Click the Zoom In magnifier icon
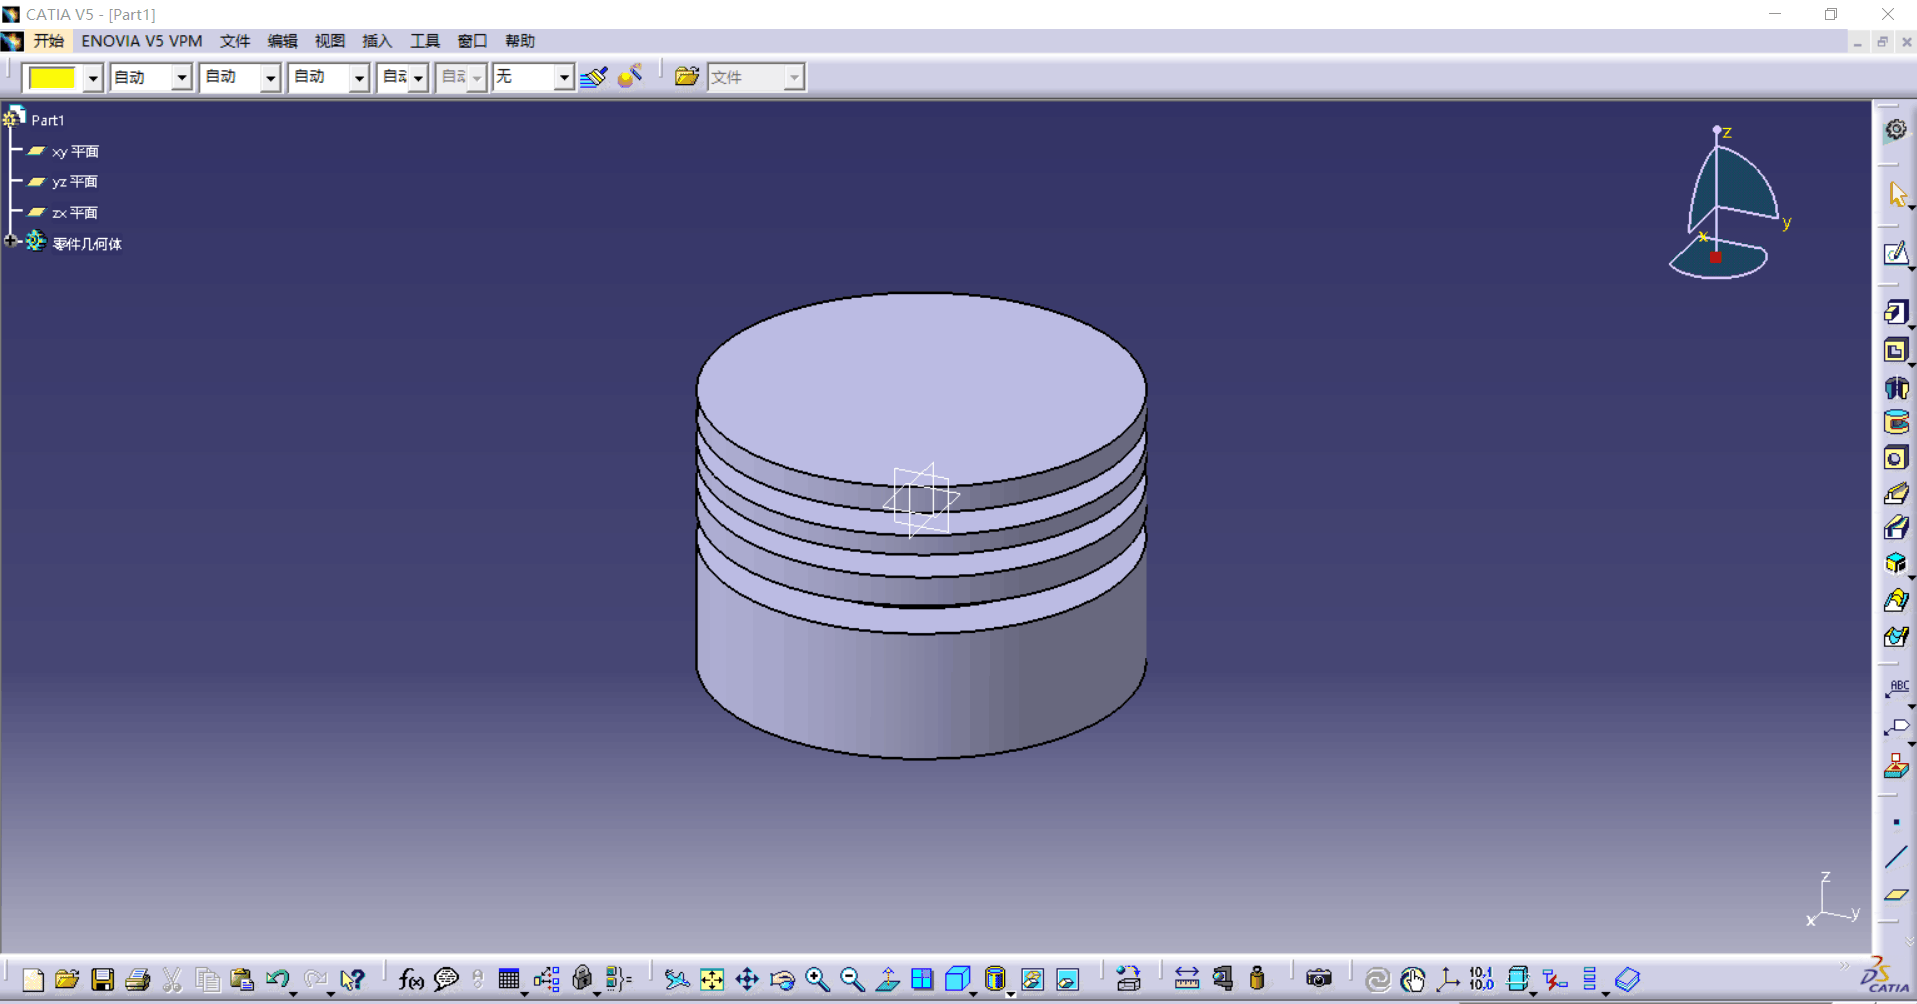This screenshot has height=1004, width=1917. coord(817,980)
